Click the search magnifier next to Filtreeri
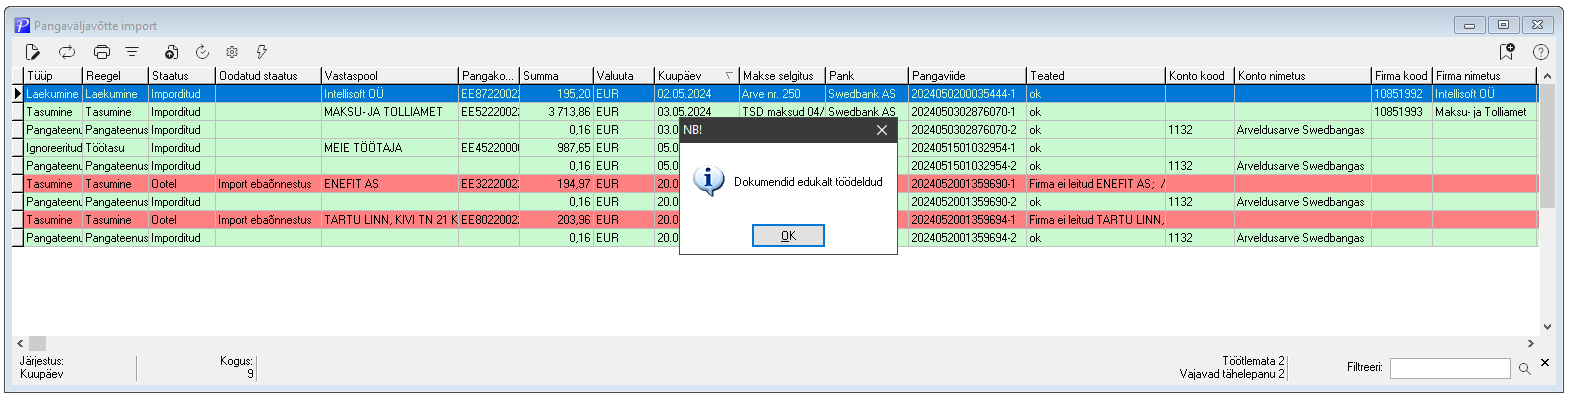This screenshot has height=398, width=1570. 1525,369
